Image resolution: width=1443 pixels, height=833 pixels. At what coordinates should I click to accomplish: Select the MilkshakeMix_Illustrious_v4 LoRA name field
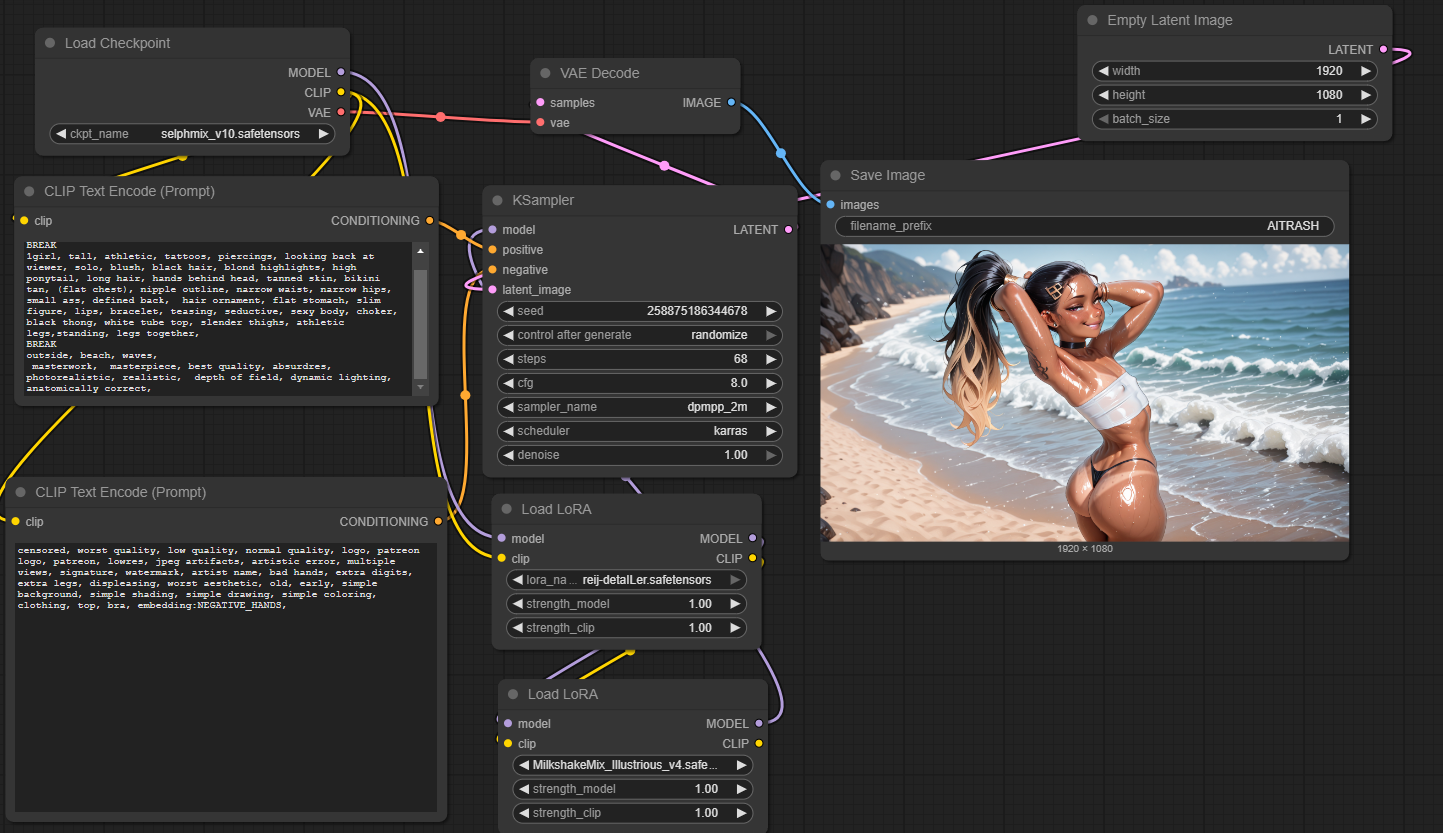tap(632, 765)
